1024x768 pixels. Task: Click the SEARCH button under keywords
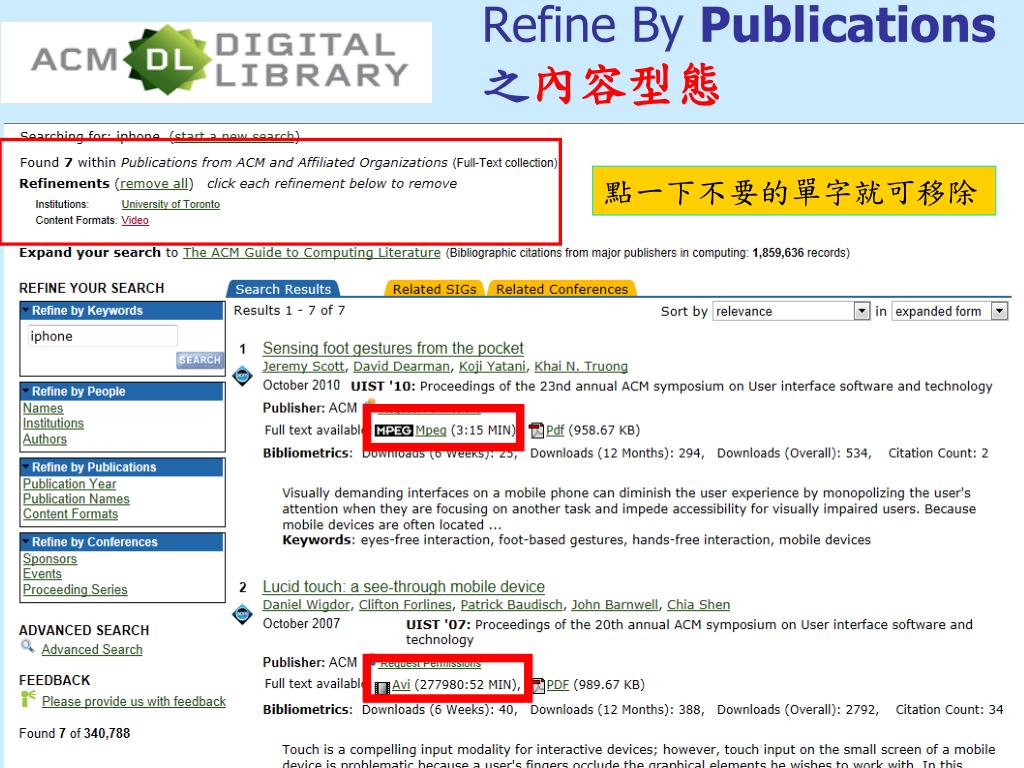click(200, 360)
